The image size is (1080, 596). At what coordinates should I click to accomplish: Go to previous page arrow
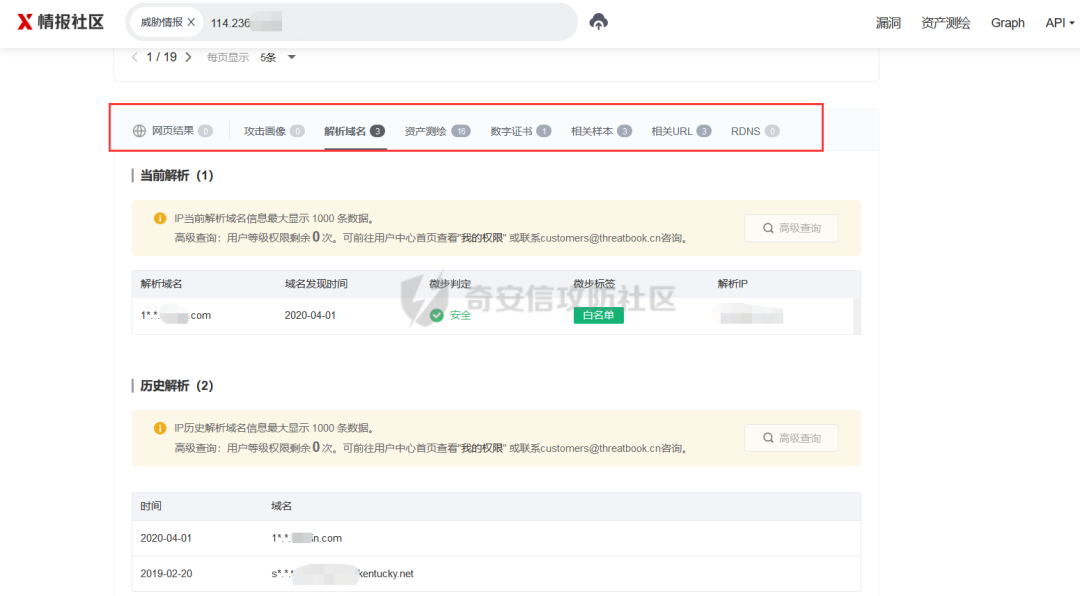pos(135,57)
